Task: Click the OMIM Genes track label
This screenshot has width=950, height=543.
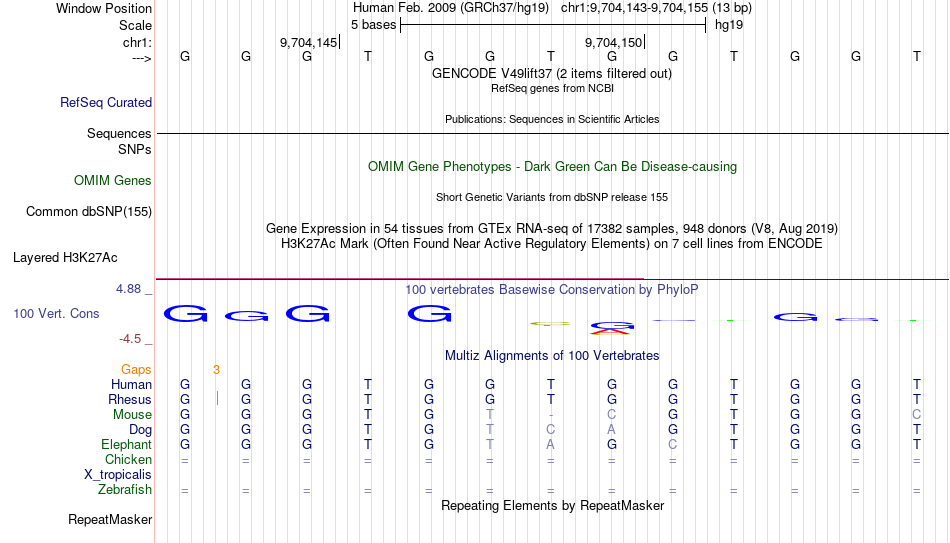Action: pyautogui.click(x=112, y=181)
